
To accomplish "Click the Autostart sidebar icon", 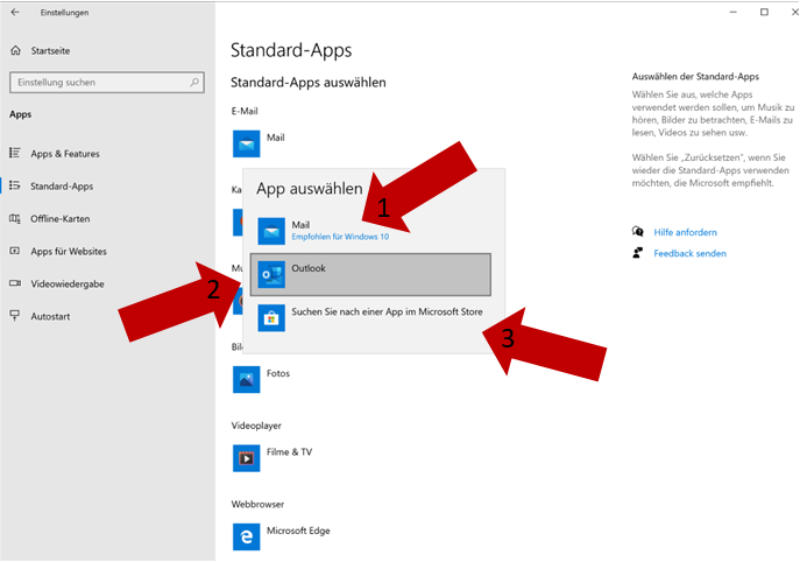I will 15,316.
